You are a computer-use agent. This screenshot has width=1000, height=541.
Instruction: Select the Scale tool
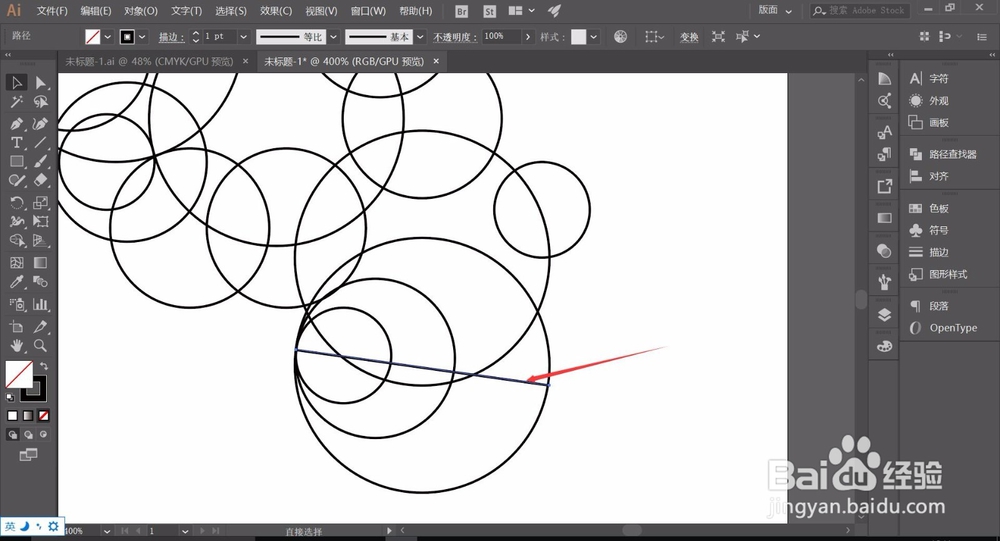(41, 203)
